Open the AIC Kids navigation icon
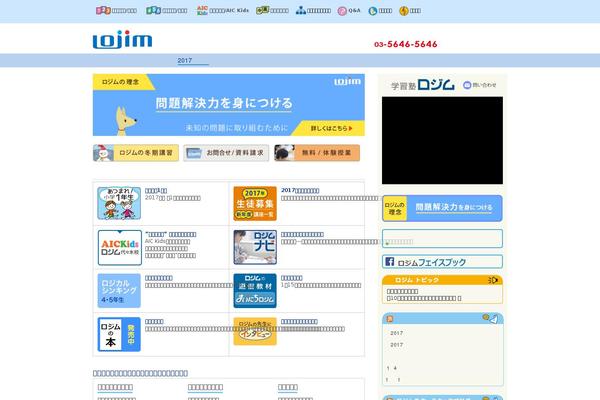The height and width of the screenshot is (400, 600). click(x=202, y=10)
